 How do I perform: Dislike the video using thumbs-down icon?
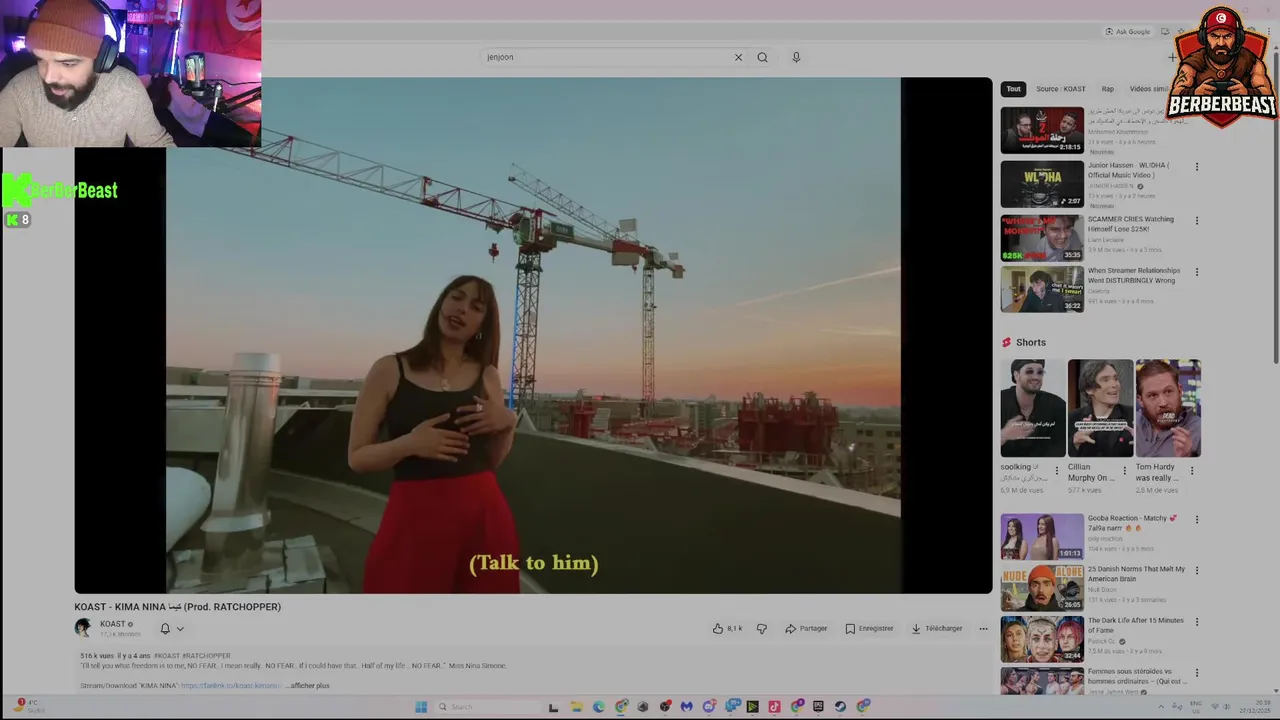tap(762, 629)
